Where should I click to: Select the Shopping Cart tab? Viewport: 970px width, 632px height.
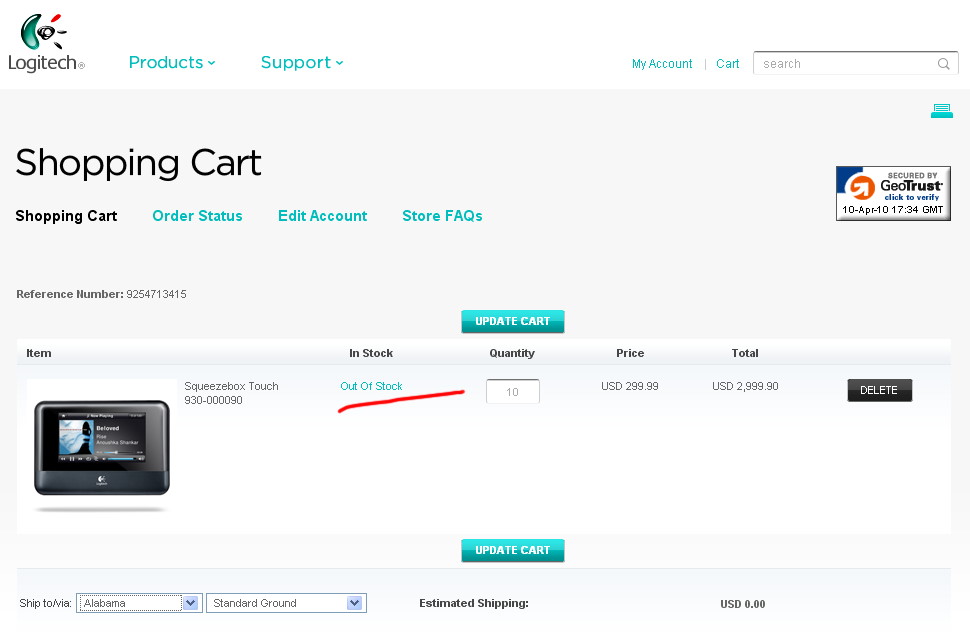click(66, 216)
